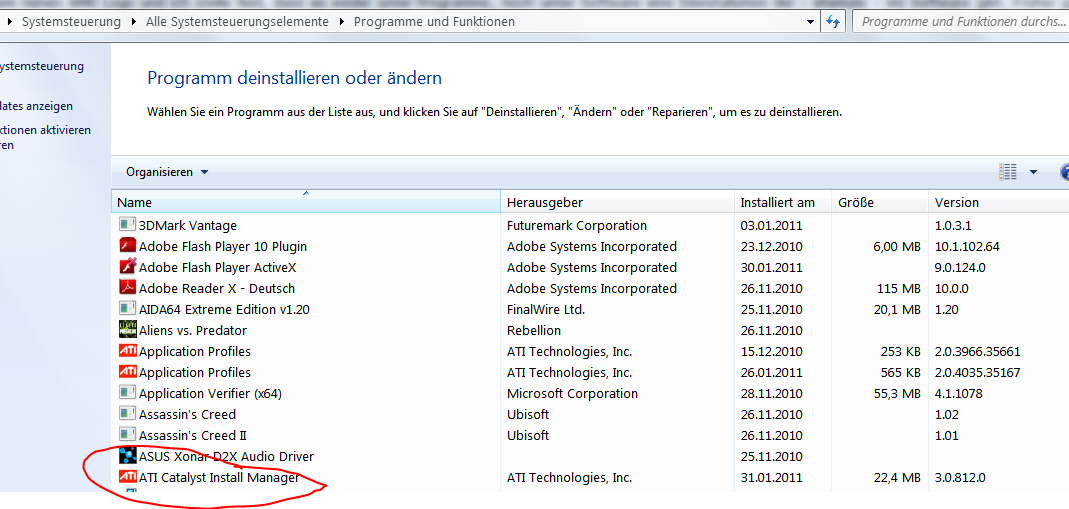Click the refresh button beside the address bar

click(832, 21)
